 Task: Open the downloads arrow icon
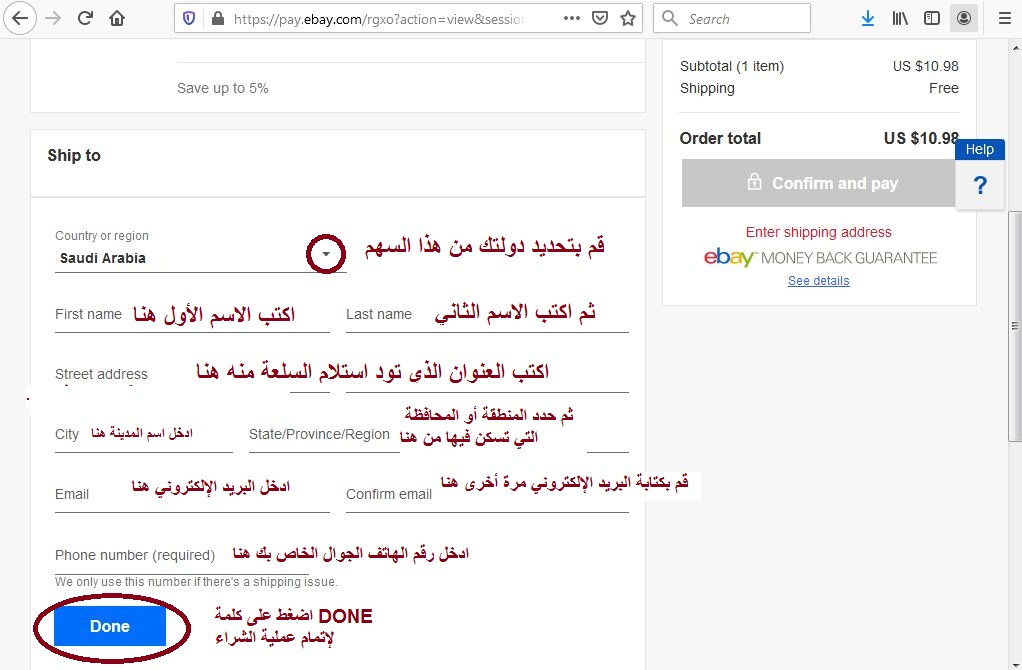pyautogui.click(x=866, y=18)
